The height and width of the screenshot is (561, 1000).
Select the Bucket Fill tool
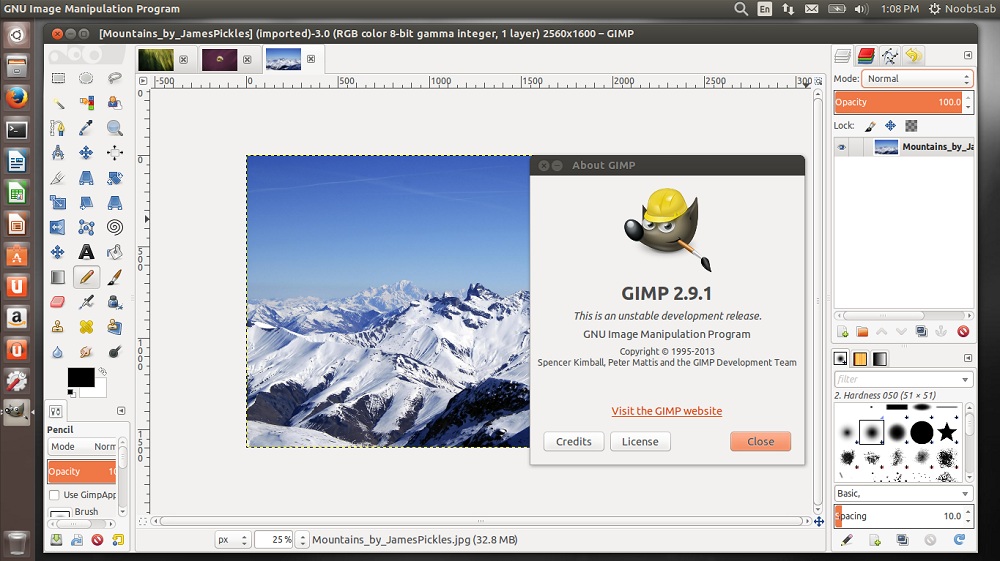(x=115, y=252)
